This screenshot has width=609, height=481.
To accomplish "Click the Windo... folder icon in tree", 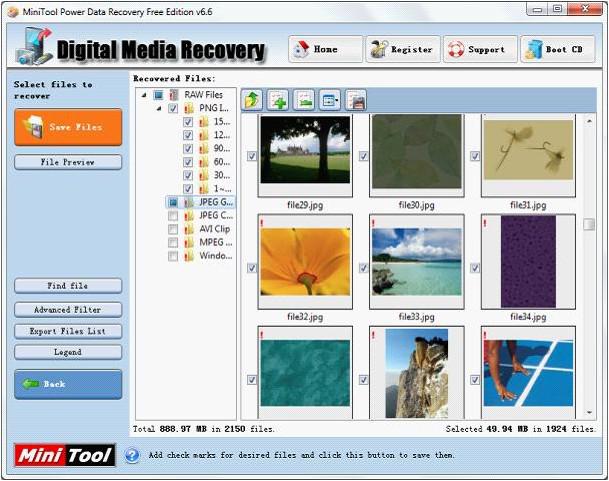I will pos(189,256).
